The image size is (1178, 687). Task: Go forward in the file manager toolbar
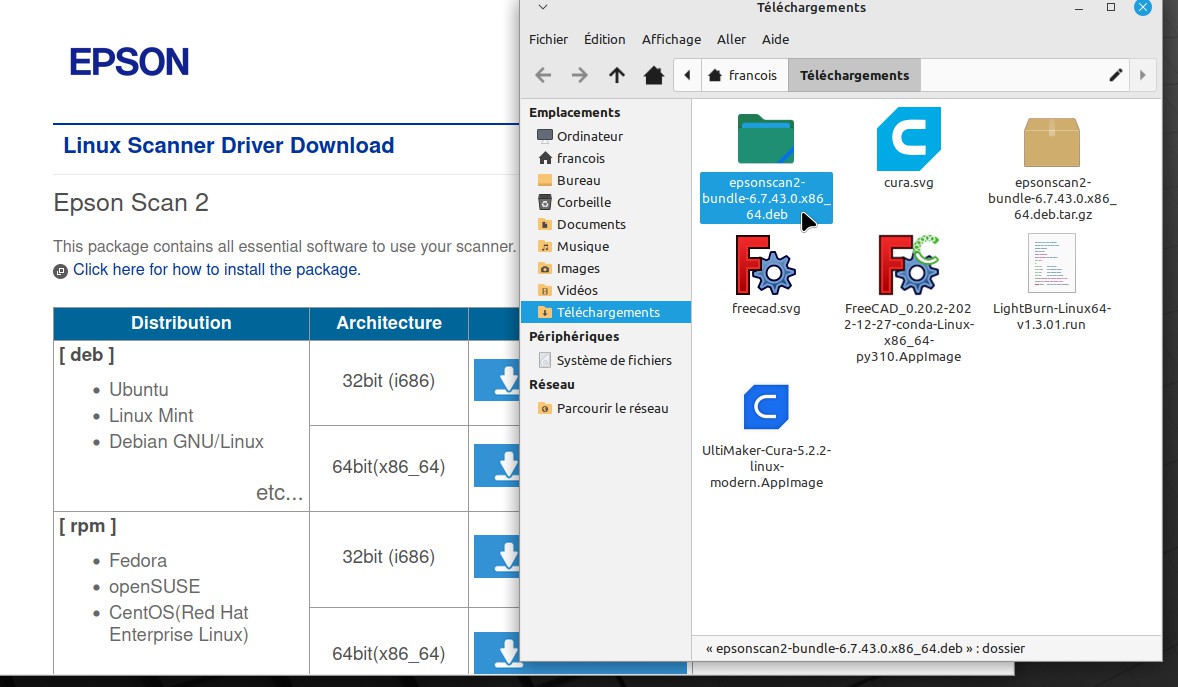(579, 75)
